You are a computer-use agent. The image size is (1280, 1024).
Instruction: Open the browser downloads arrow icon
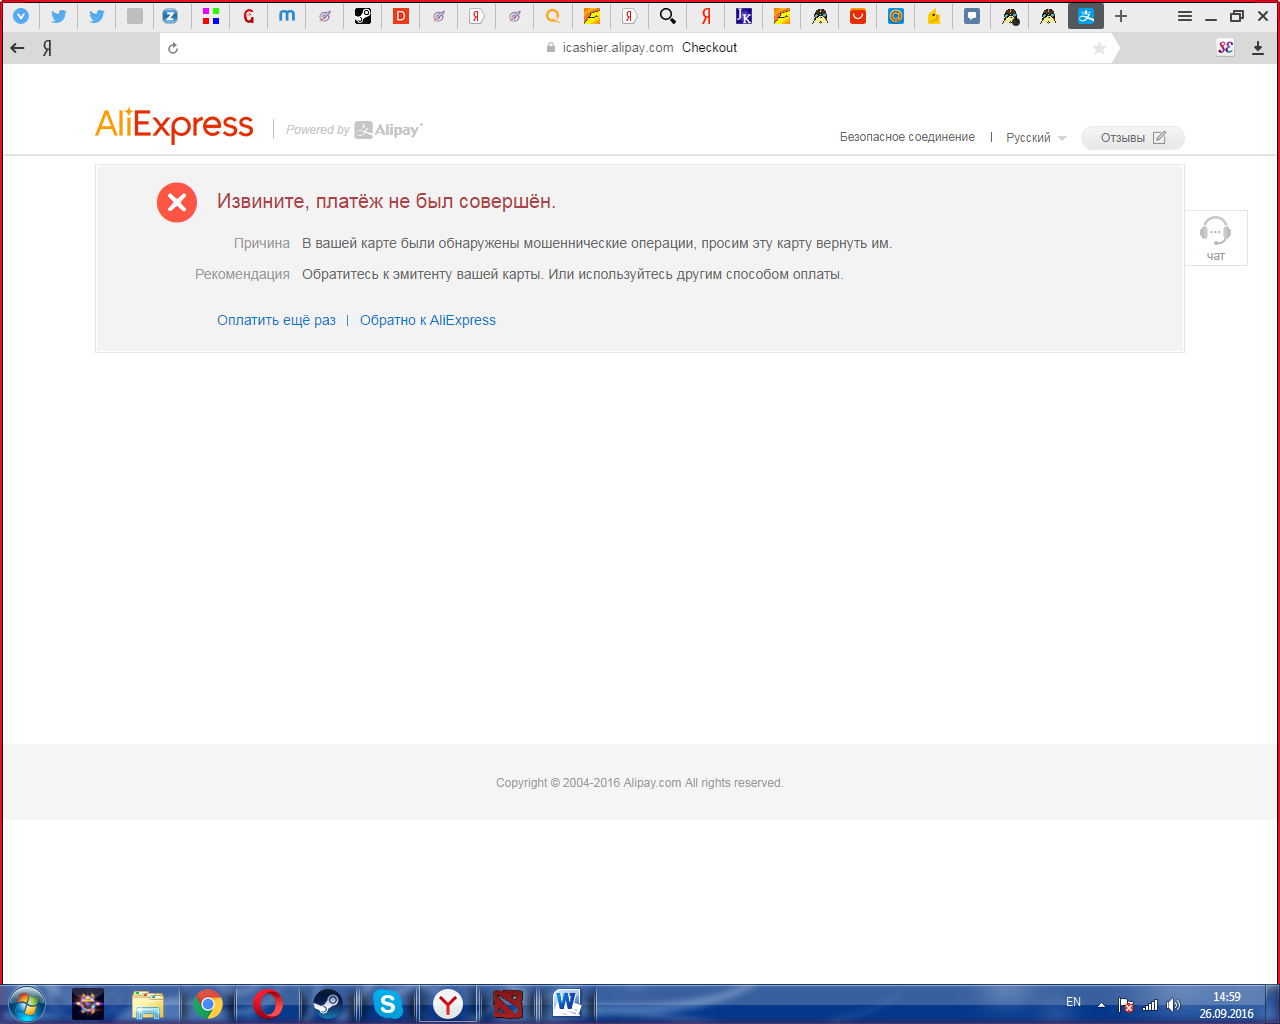(x=1258, y=48)
